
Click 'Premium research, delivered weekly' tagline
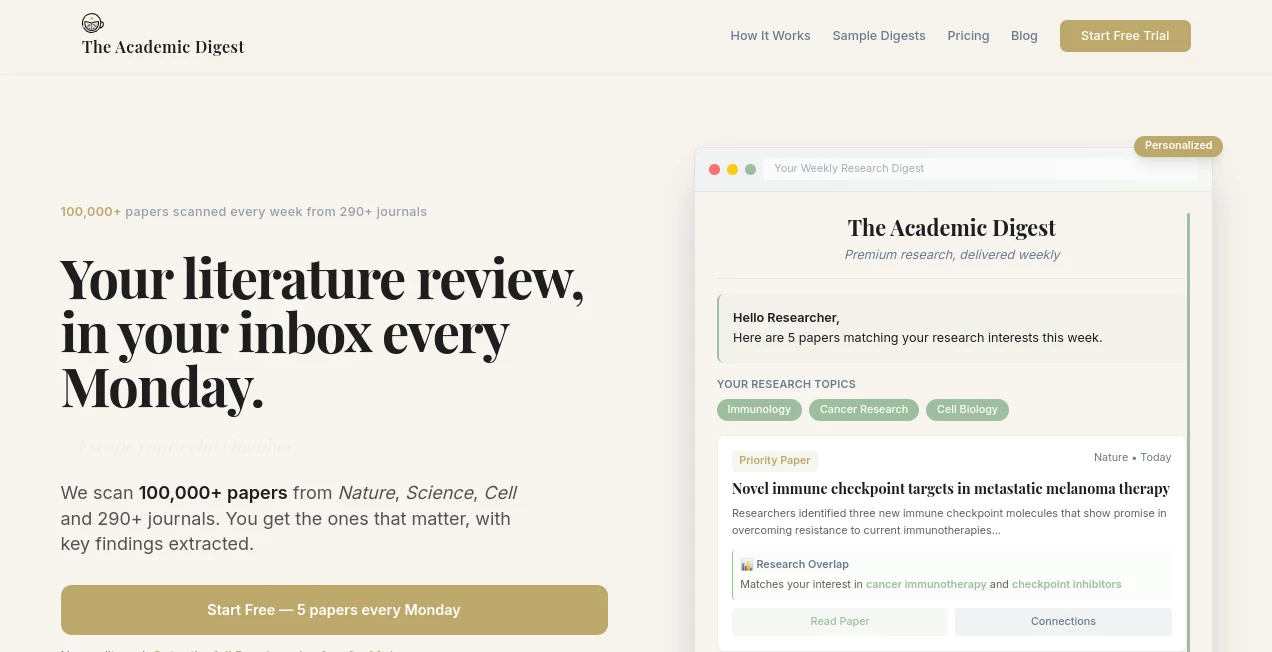952,255
